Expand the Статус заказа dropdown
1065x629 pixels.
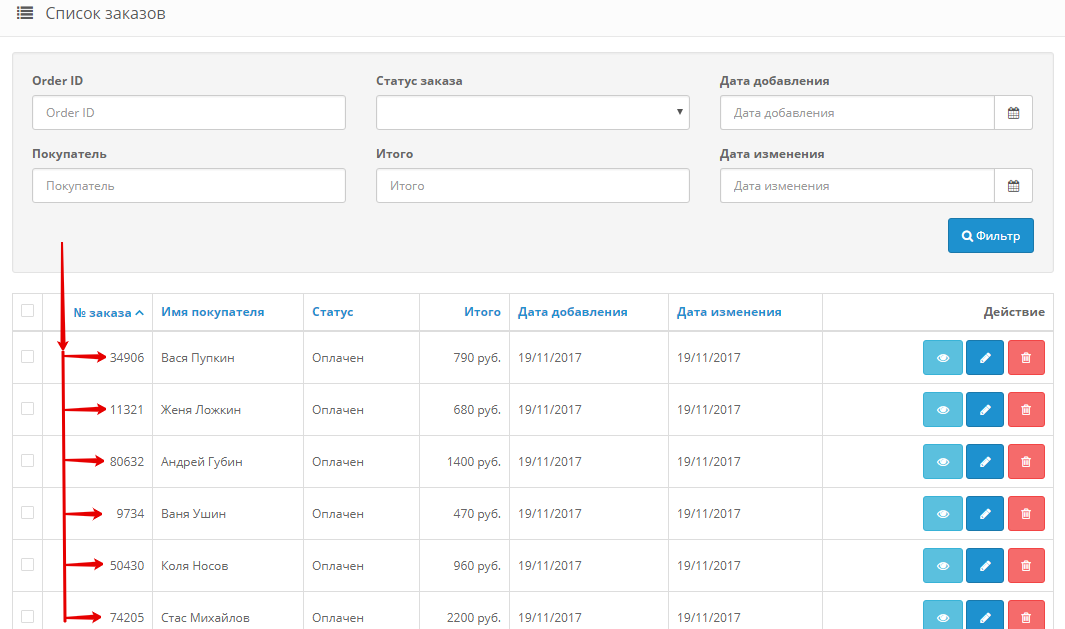532,113
